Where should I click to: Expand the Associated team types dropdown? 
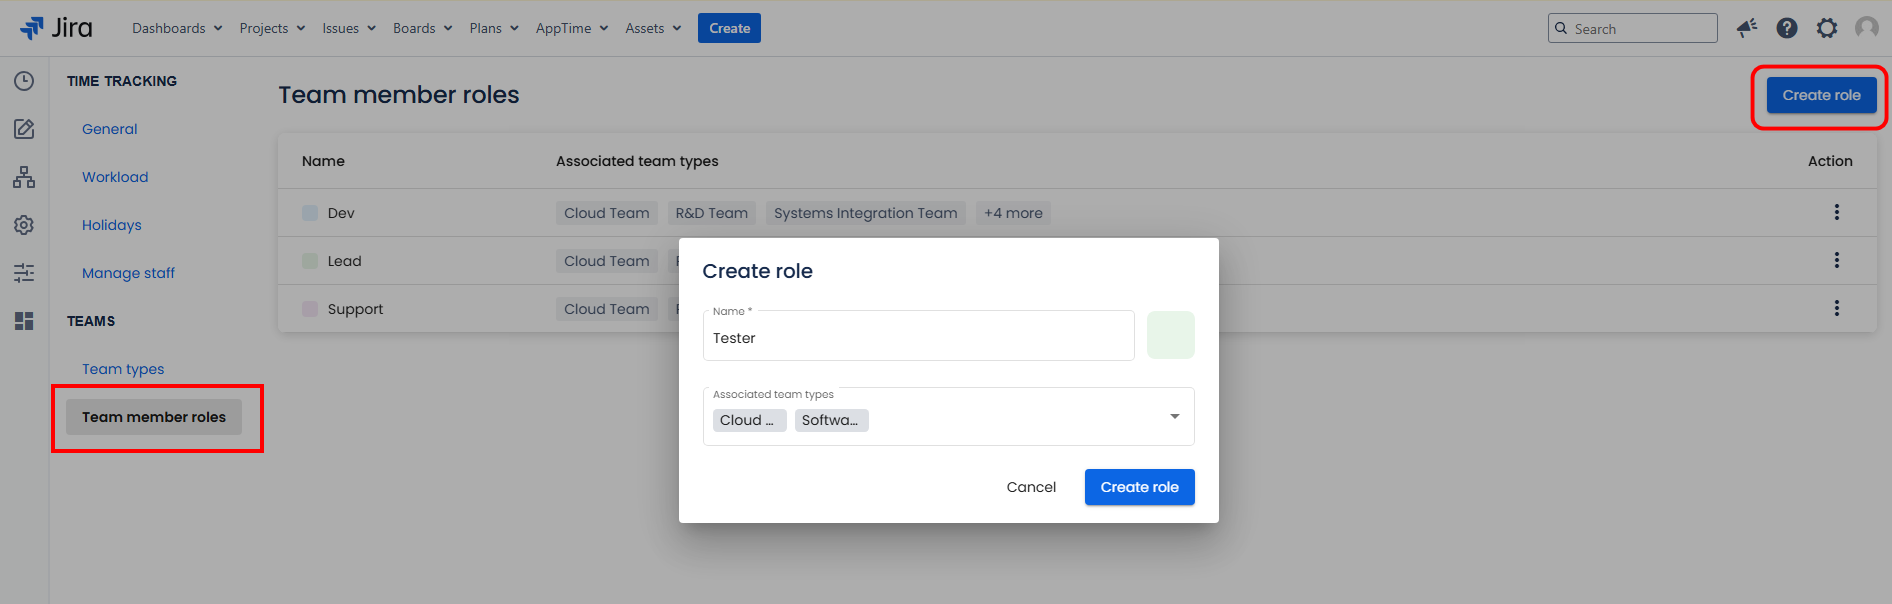(1174, 417)
